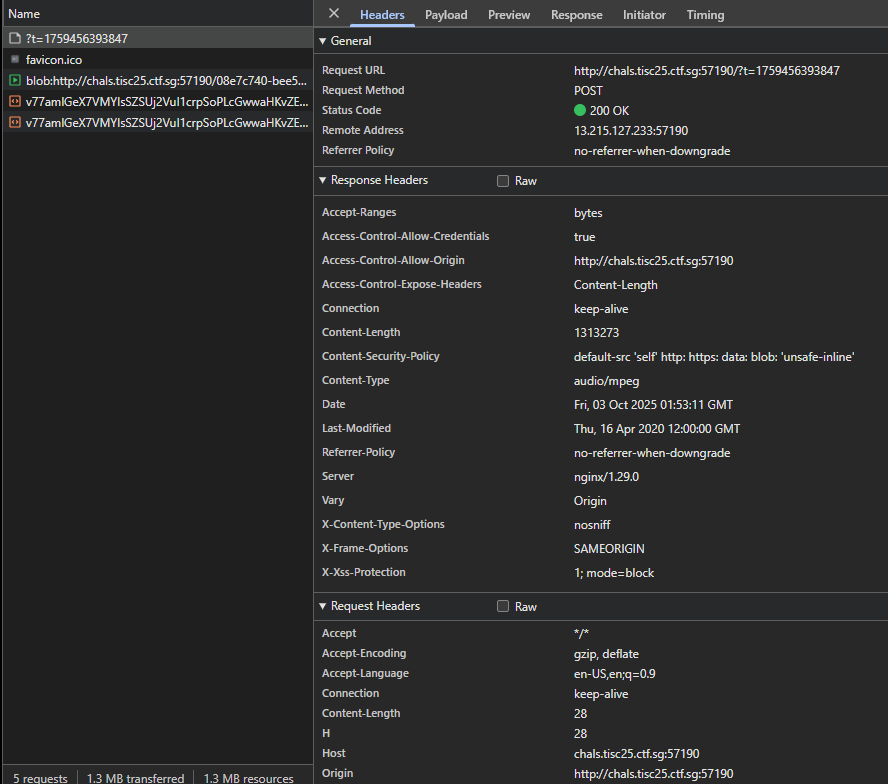Collapse the Request Headers section
This screenshot has width=888, height=784.
click(x=322, y=607)
